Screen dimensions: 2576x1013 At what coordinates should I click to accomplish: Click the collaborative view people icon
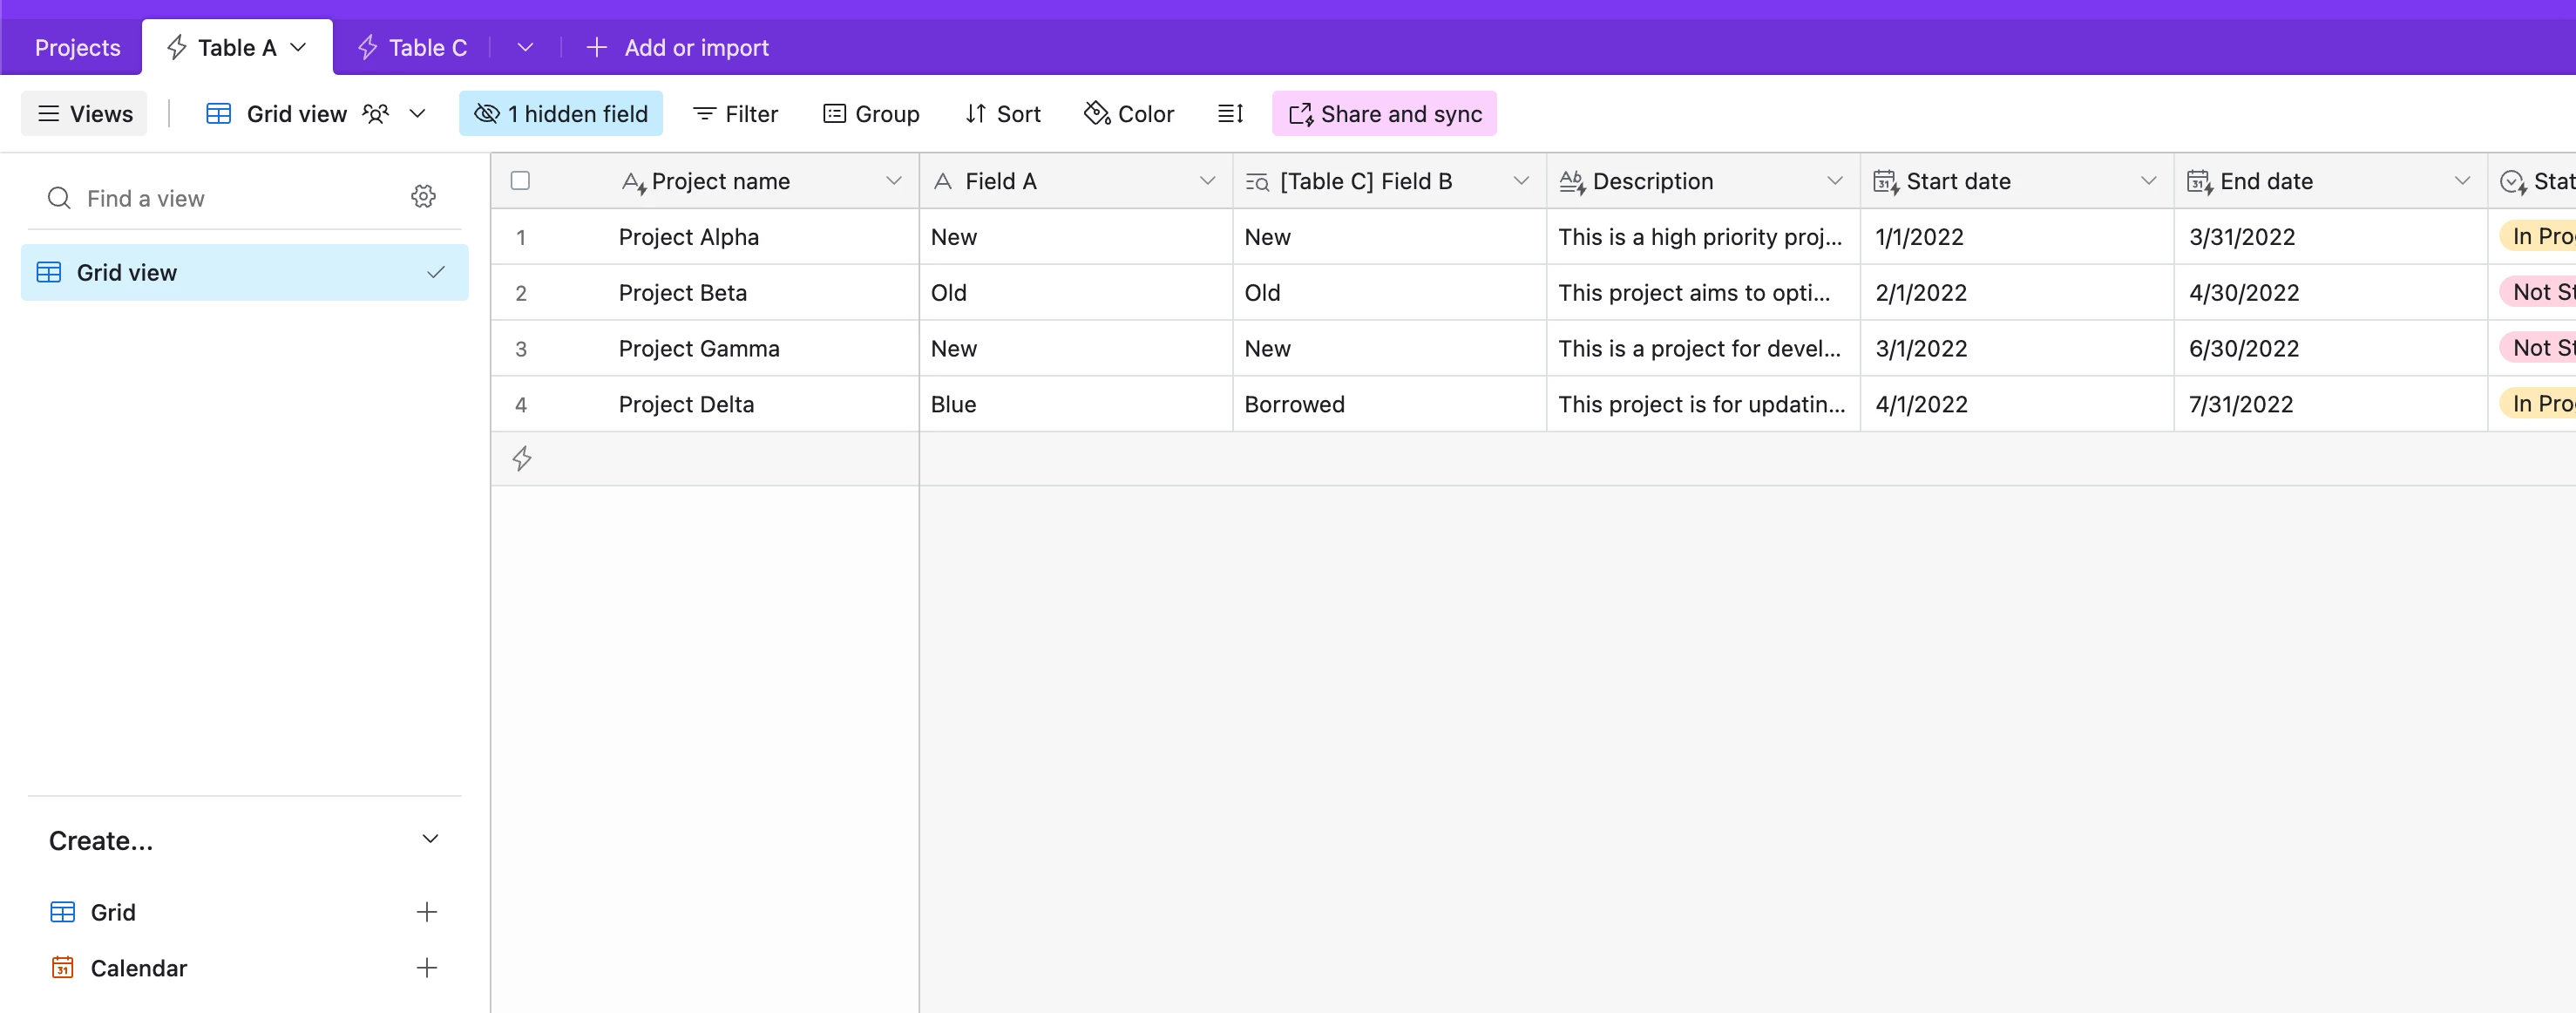click(375, 114)
